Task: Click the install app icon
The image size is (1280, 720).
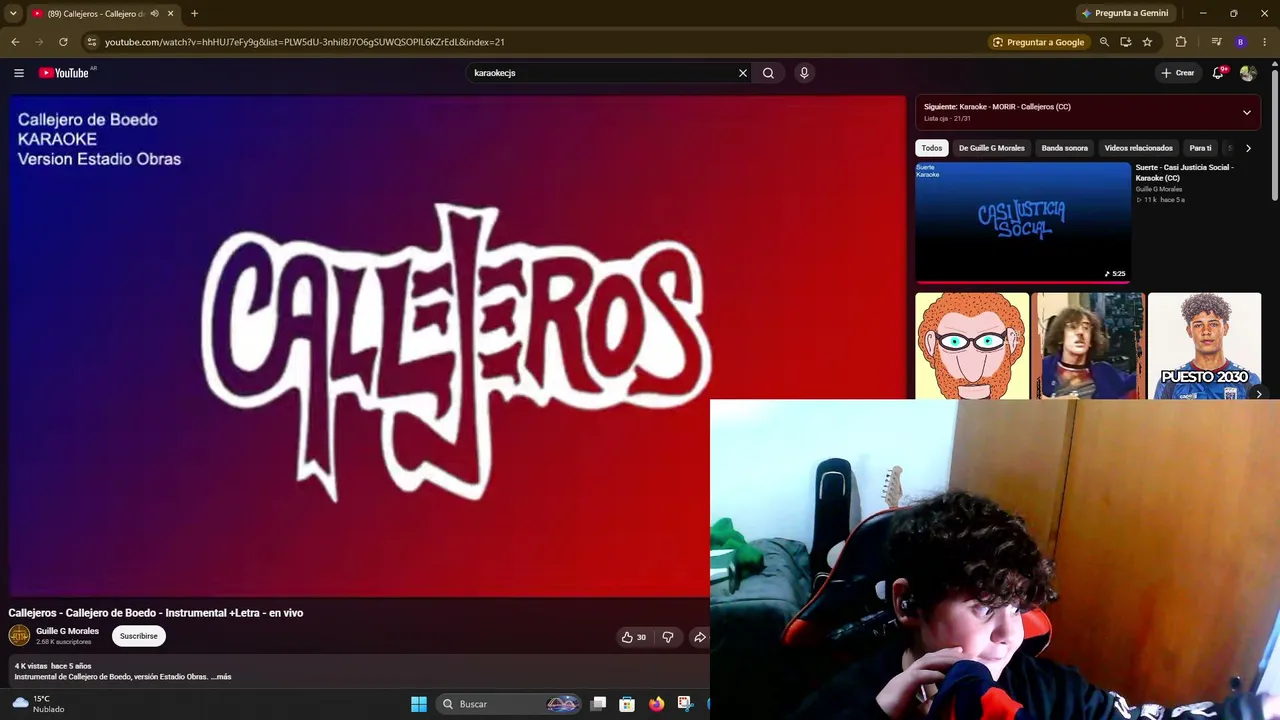Action: coord(1126,42)
